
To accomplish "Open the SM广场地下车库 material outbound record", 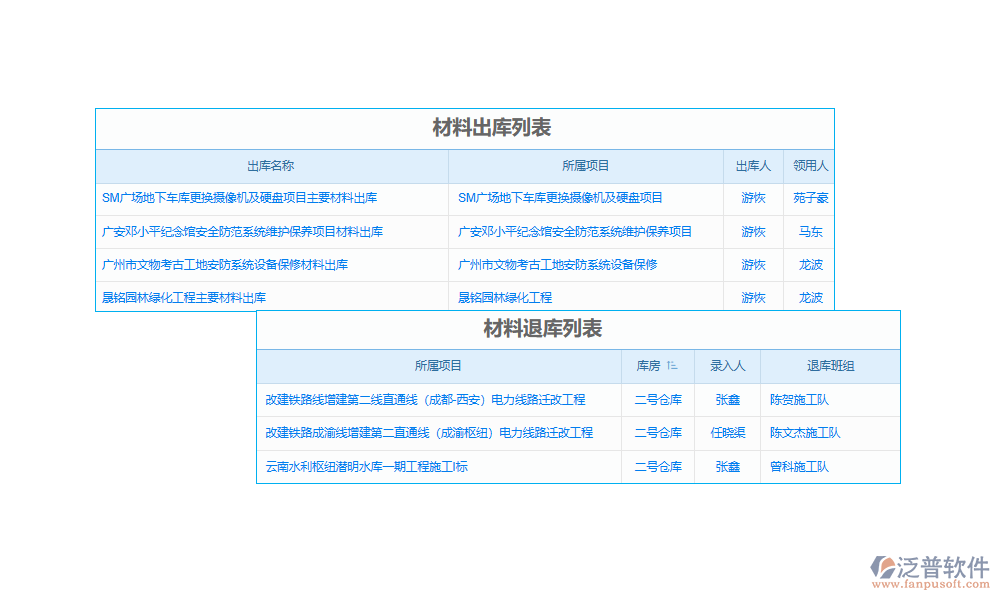I will tap(240, 198).
